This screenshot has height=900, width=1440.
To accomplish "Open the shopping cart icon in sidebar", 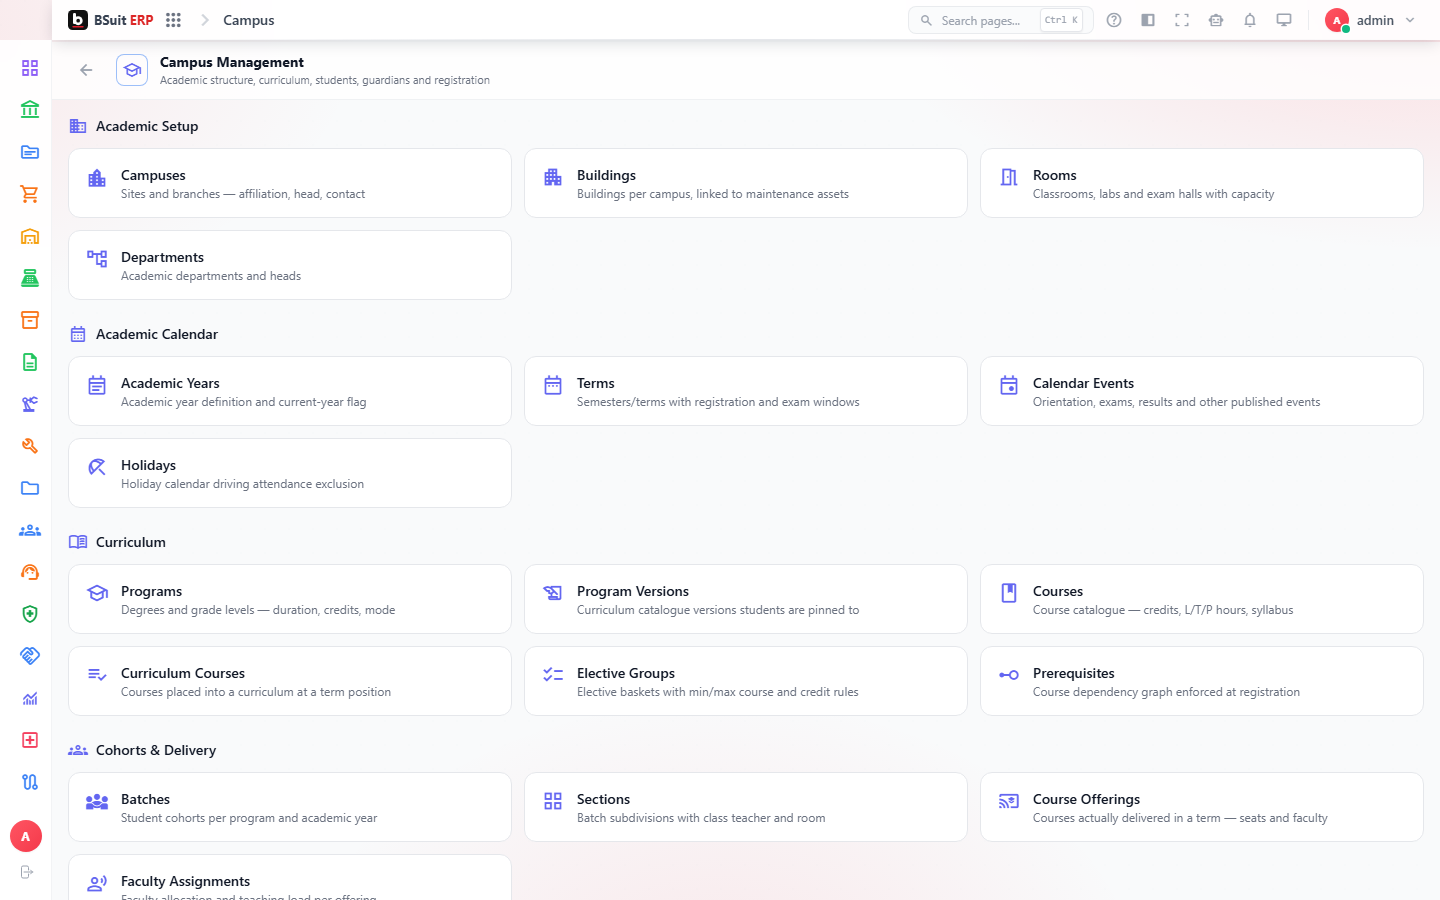I will coord(30,194).
